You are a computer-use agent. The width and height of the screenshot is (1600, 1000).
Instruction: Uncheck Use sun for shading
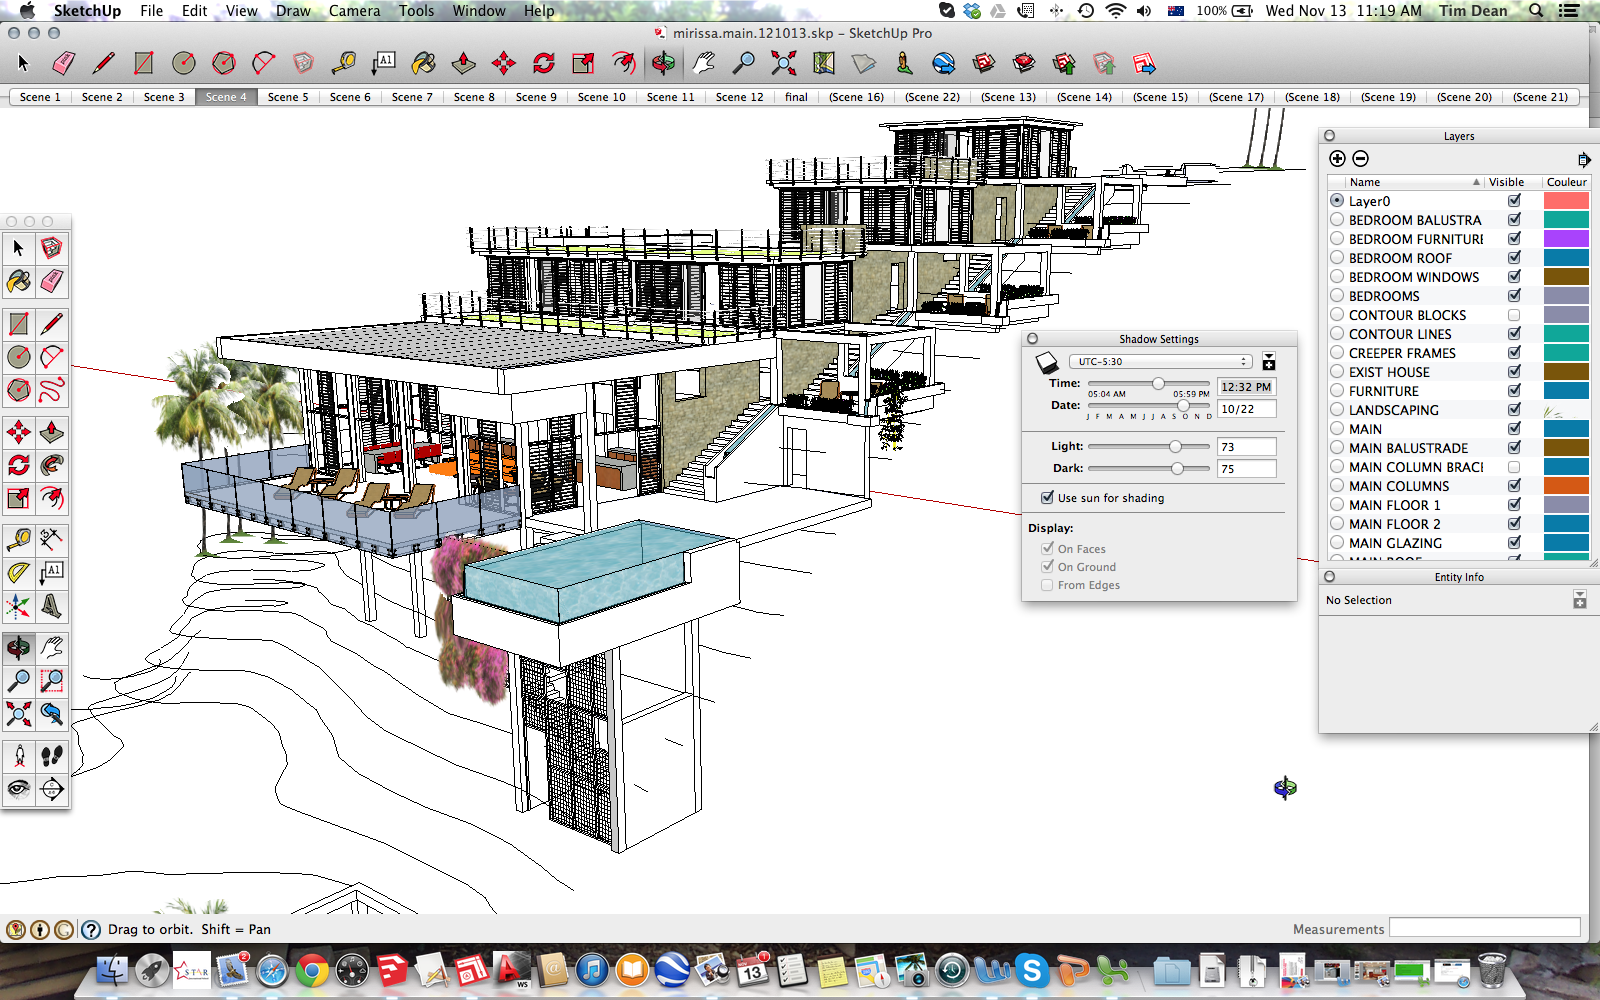point(1047,497)
